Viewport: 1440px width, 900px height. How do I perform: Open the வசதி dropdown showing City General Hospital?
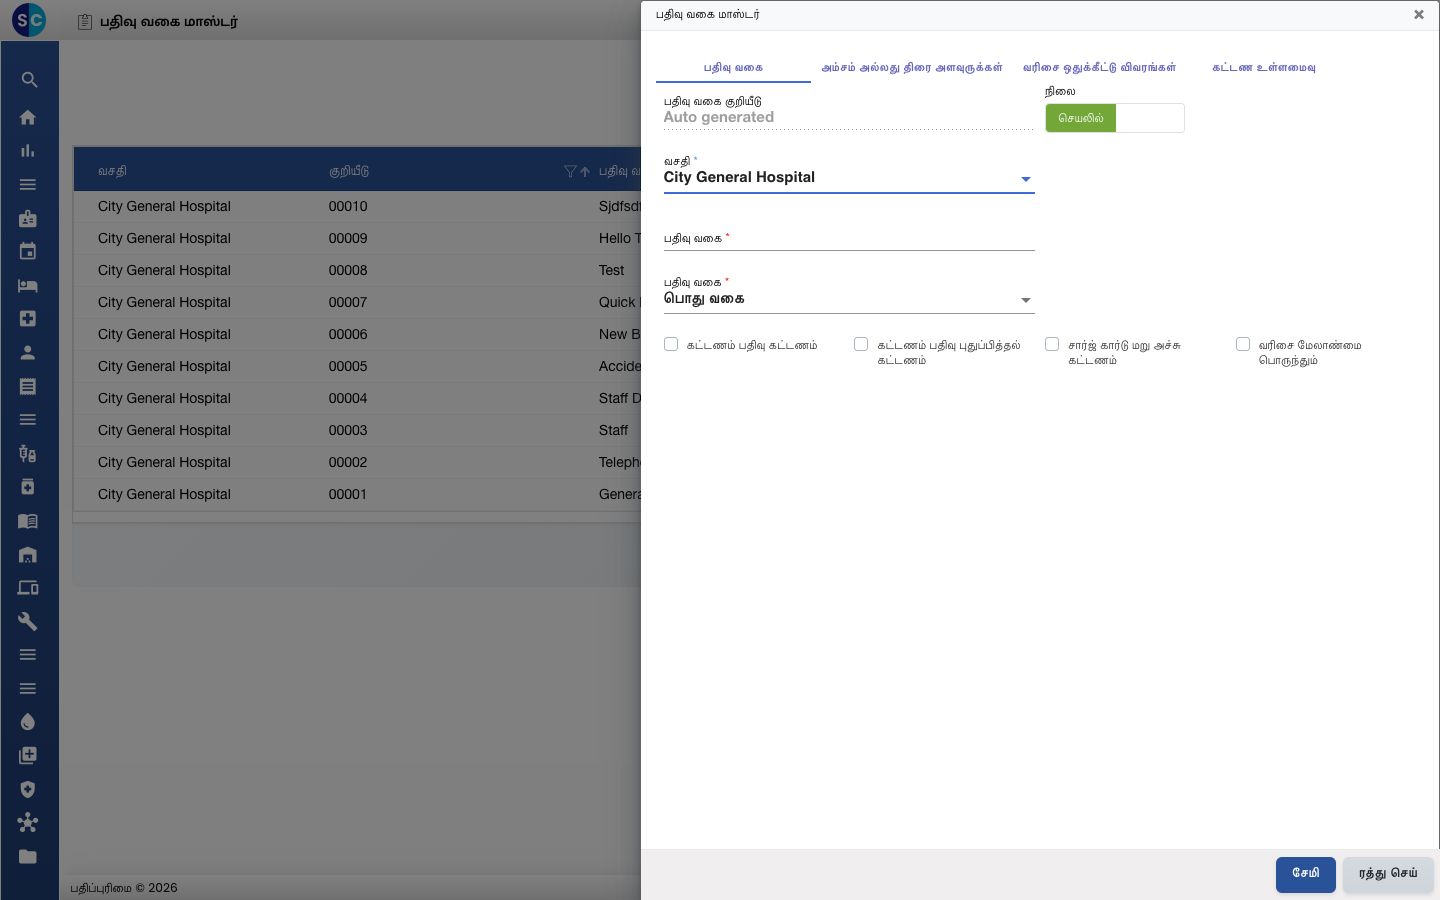pos(849,178)
